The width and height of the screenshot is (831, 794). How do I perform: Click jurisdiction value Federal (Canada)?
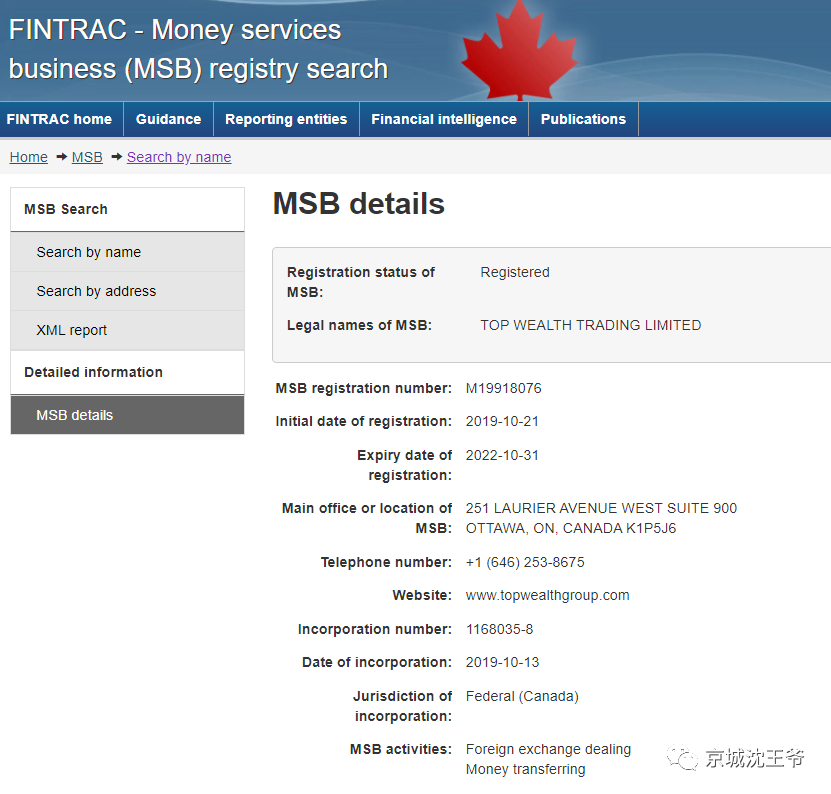coord(522,696)
